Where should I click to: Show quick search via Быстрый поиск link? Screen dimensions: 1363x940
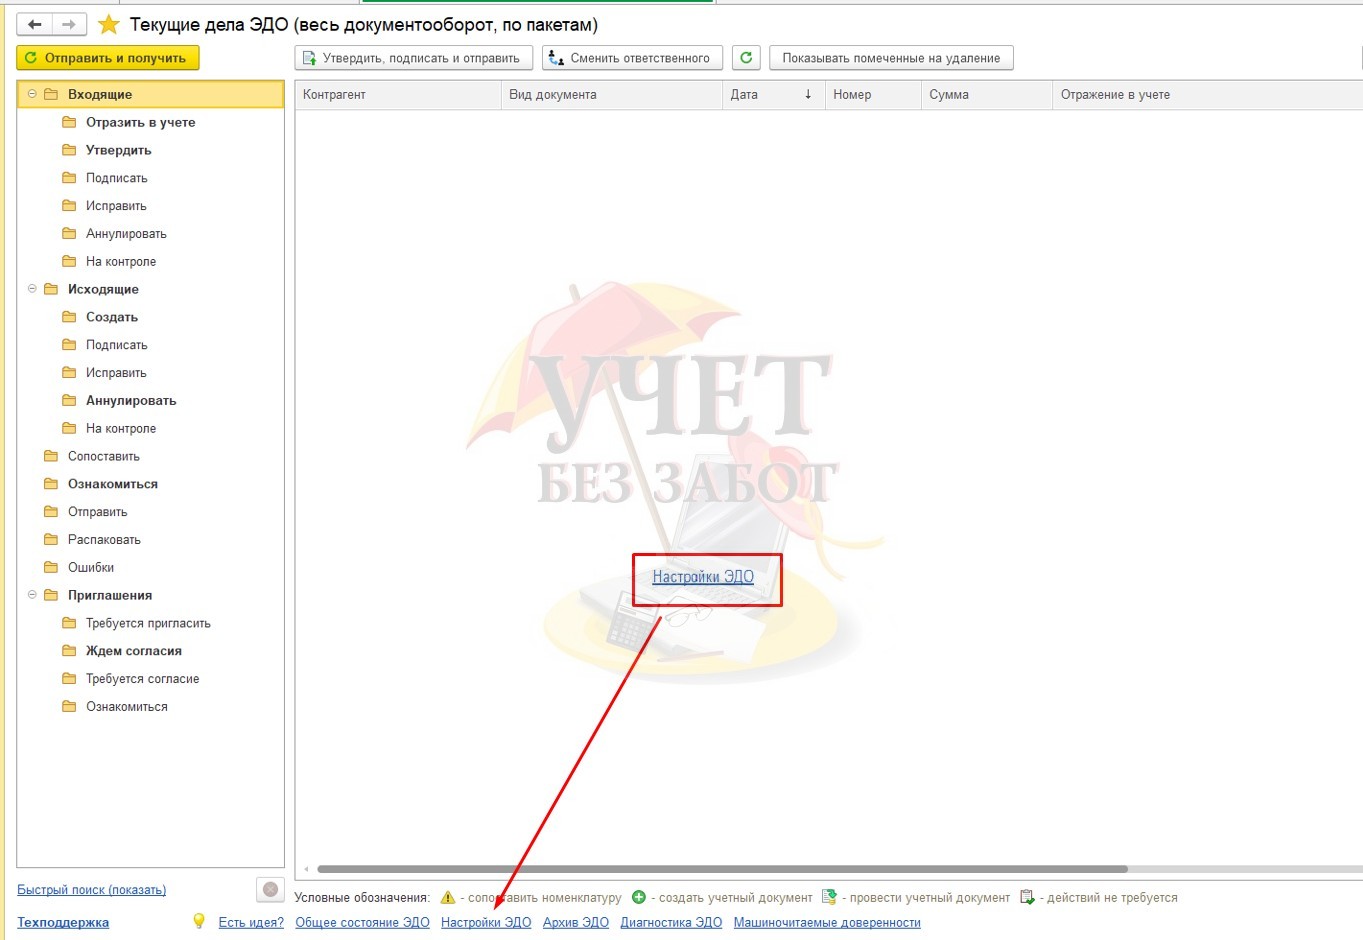click(x=92, y=890)
